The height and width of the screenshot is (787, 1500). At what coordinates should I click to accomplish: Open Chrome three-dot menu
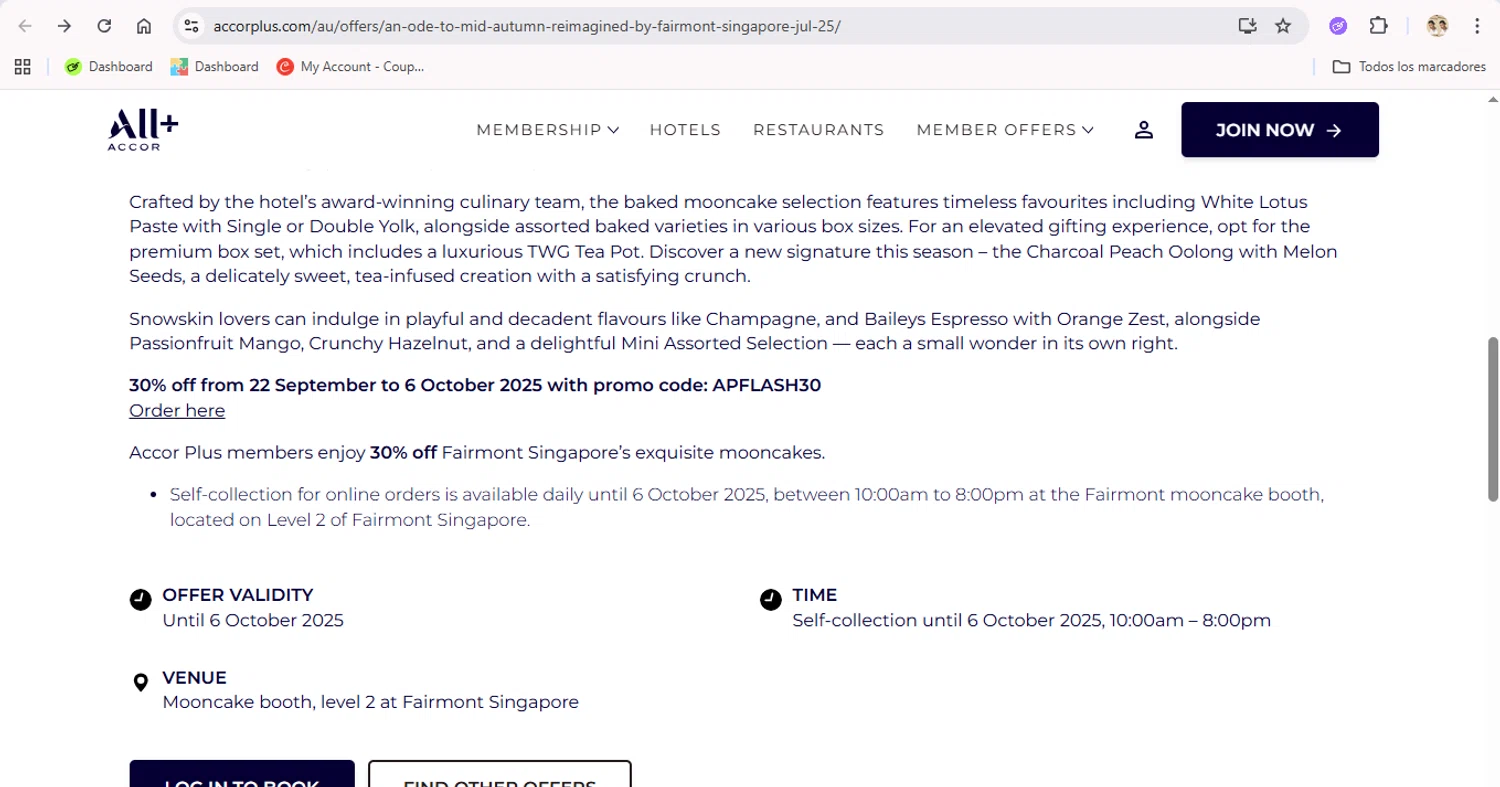tap(1477, 26)
